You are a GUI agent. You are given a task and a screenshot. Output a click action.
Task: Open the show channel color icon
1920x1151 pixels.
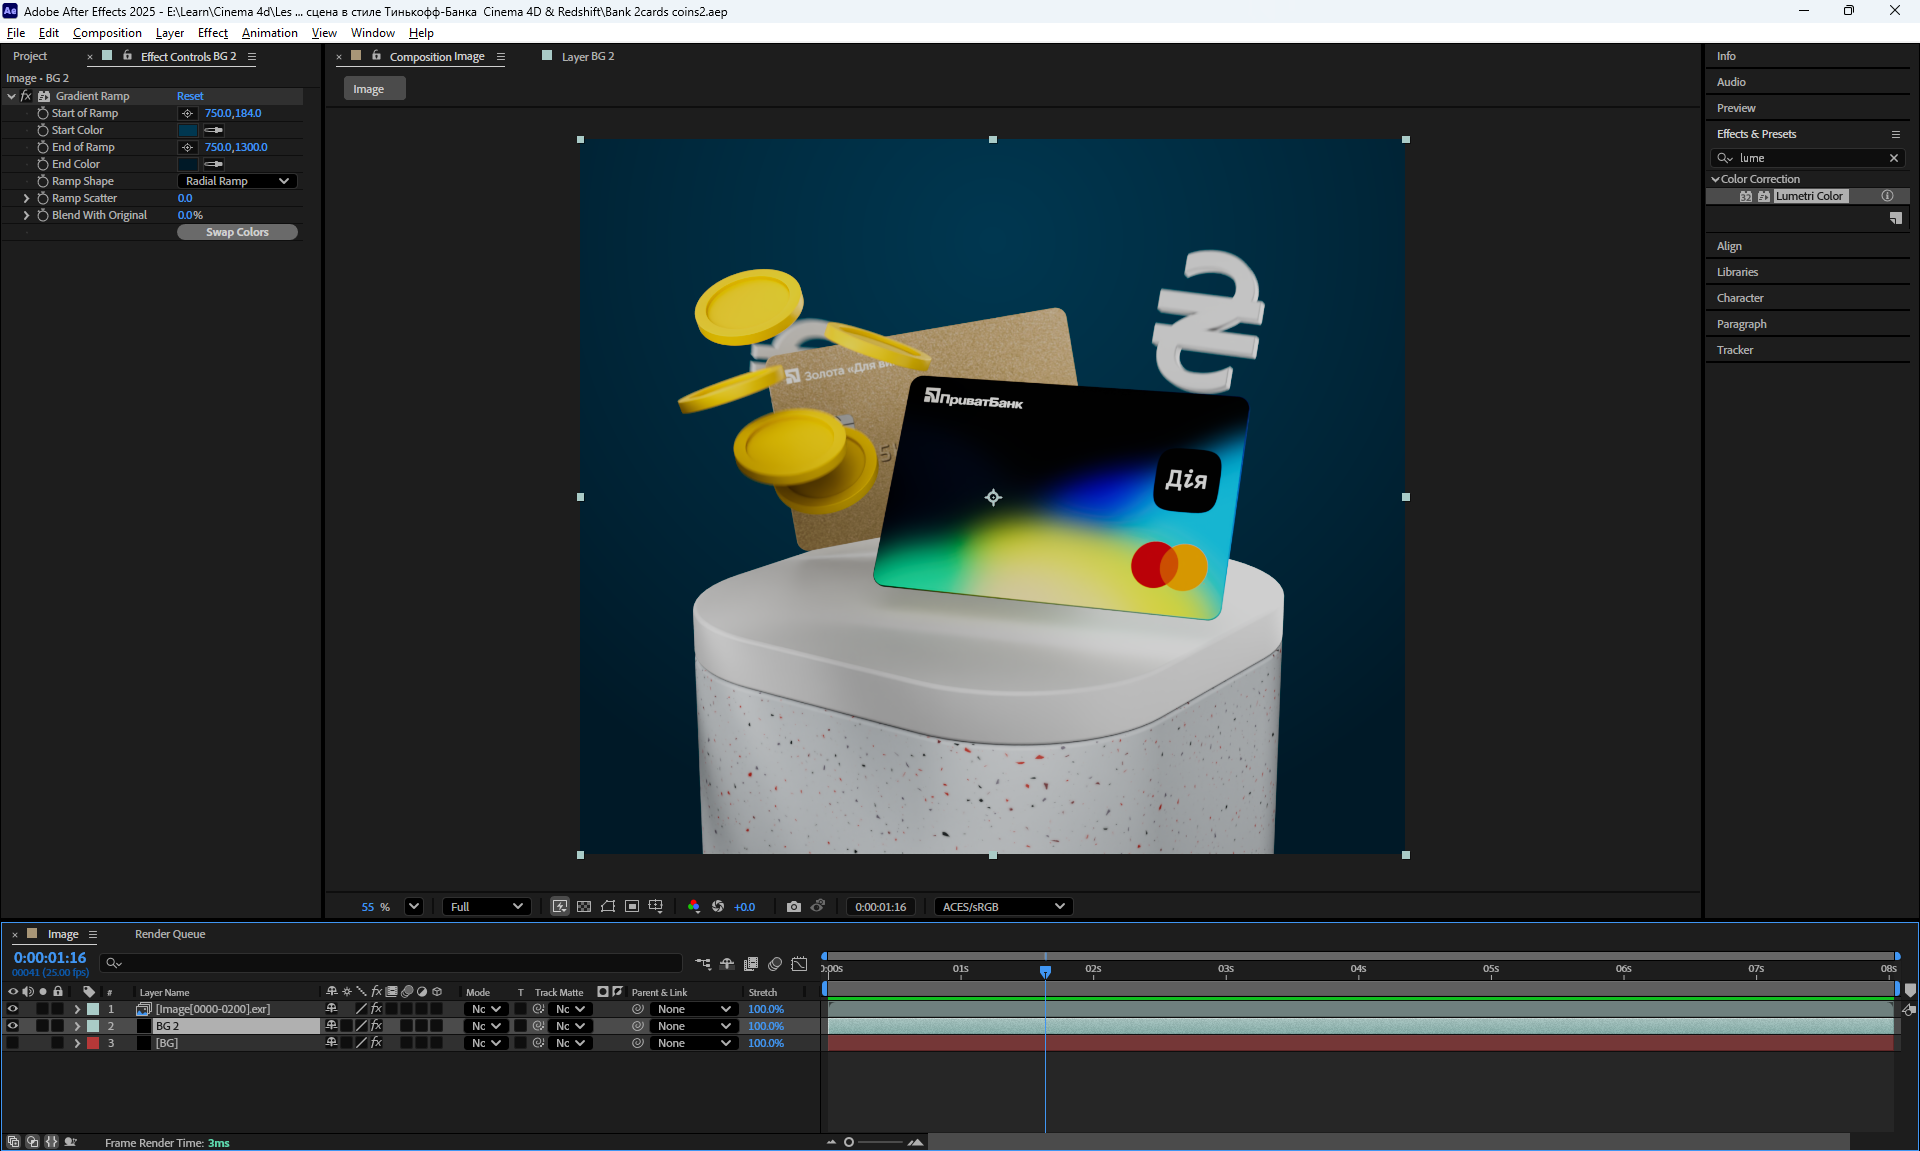(694, 907)
